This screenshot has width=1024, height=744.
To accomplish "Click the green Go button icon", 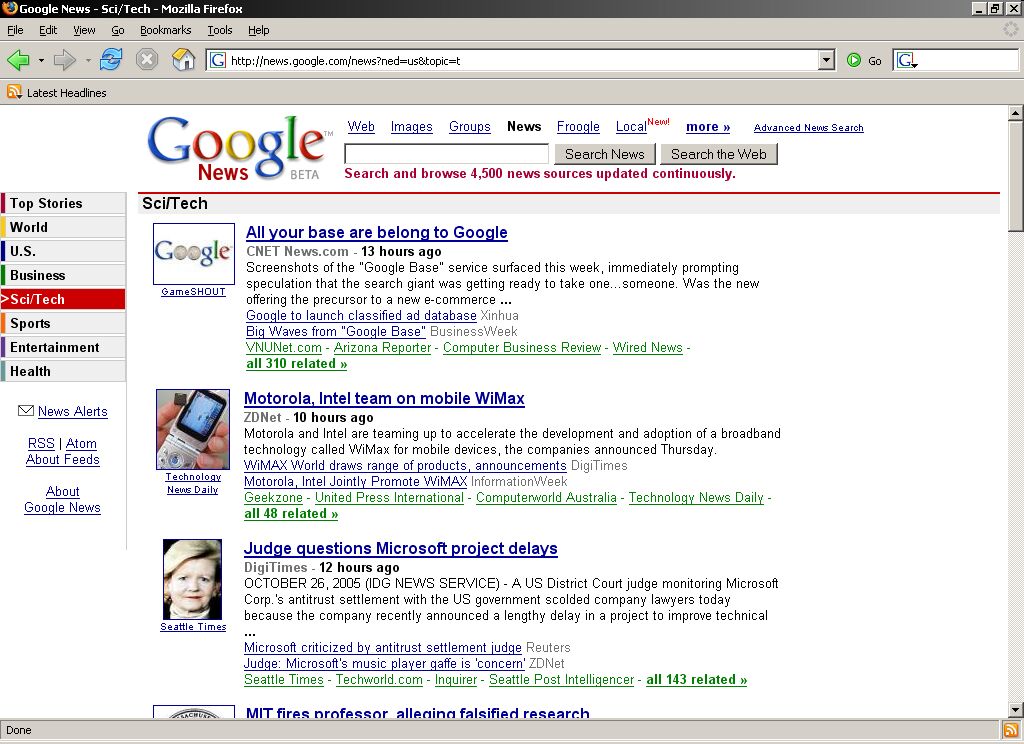I will click(854, 61).
